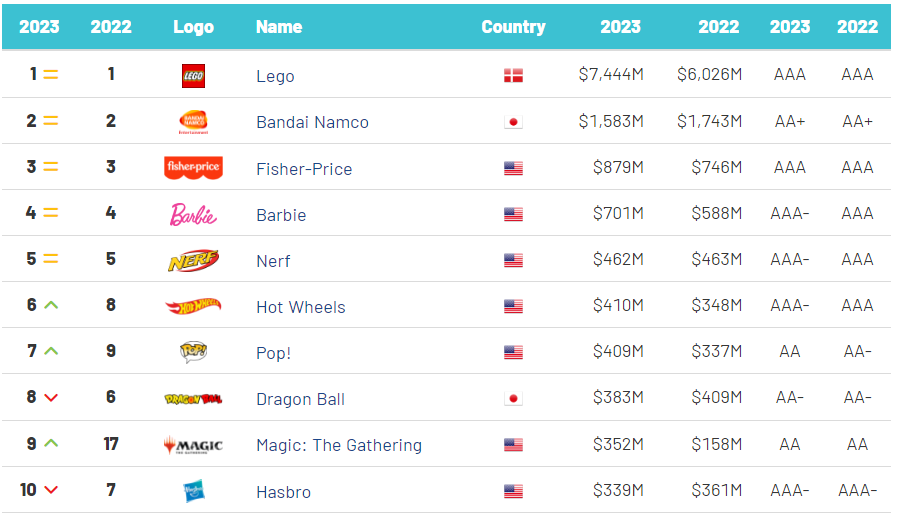Click the Dragon Ball logo
The width and height of the screenshot is (902, 515).
click(193, 399)
